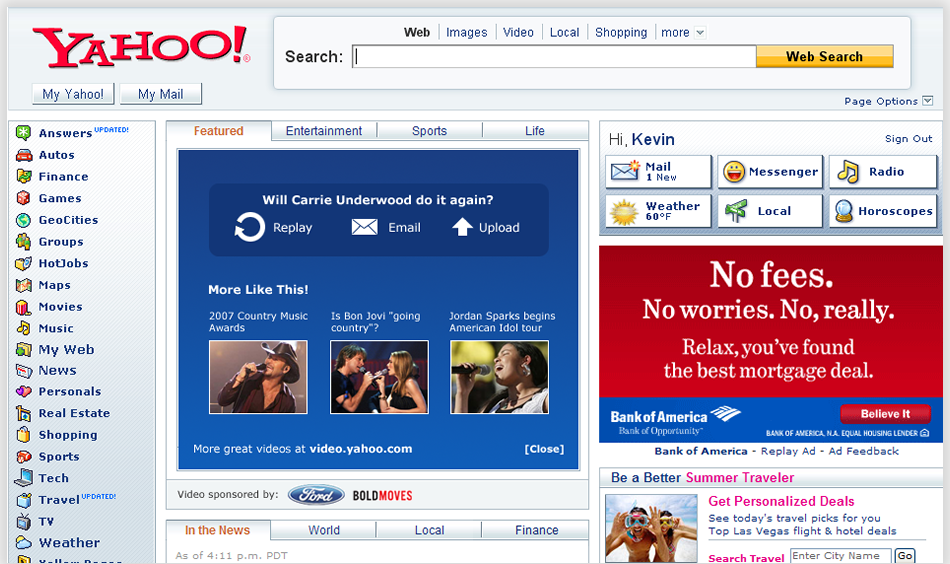Click the Replay circular arrow icon

(x=250, y=227)
